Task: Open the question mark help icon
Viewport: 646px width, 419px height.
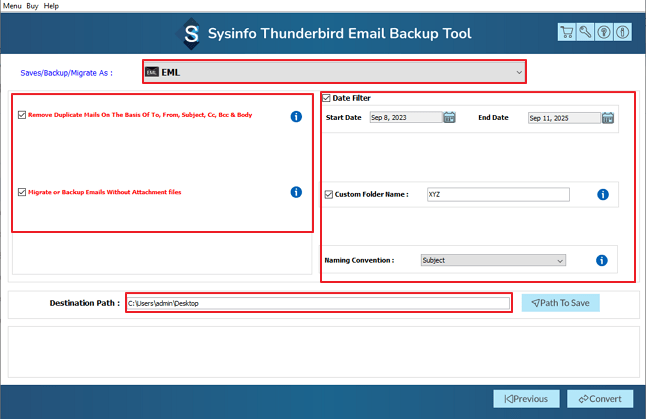Action: click(604, 32)
